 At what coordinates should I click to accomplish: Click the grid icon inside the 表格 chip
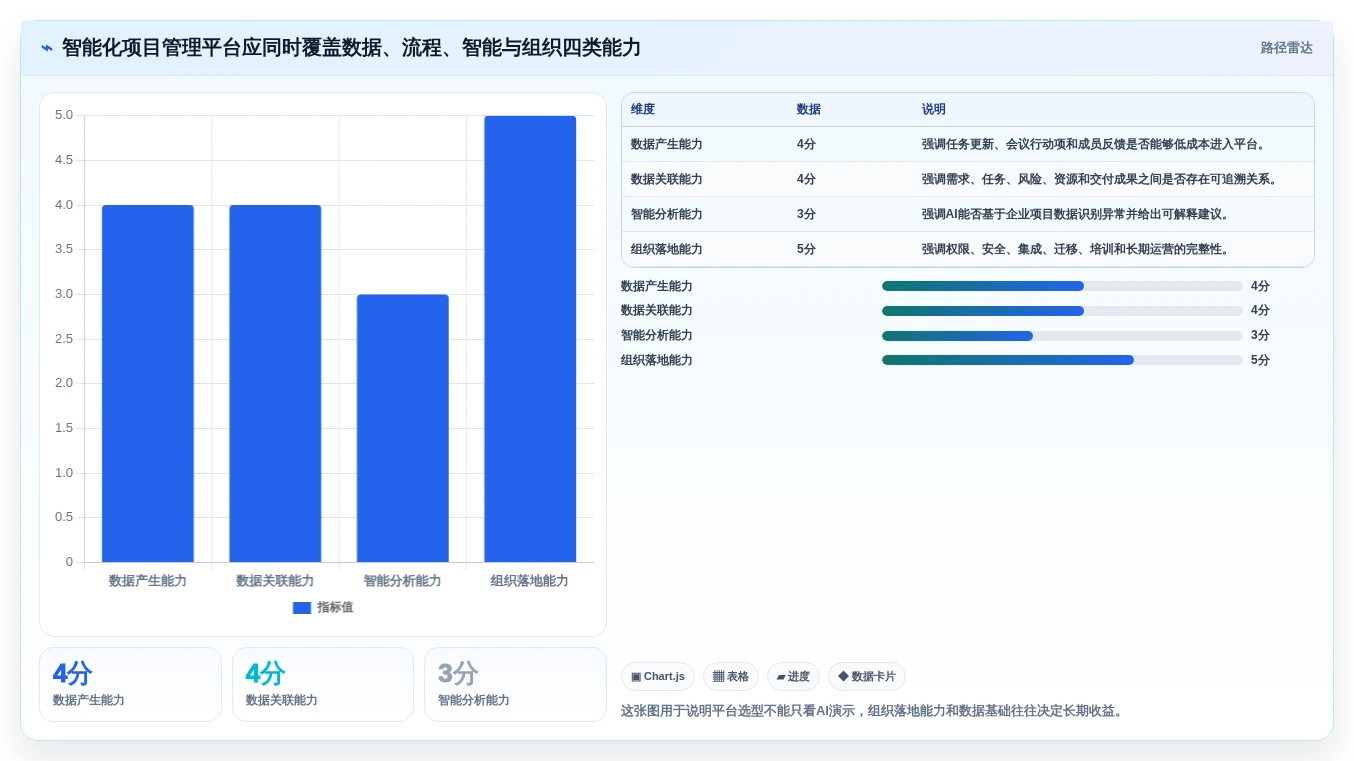tap(718, 677)
